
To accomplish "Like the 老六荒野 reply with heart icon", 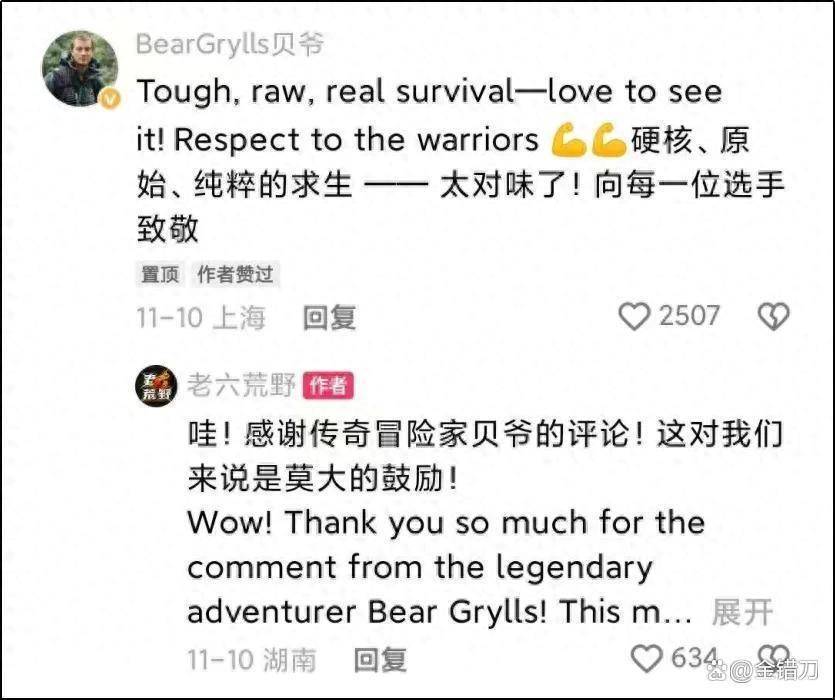I will [646, 658].
